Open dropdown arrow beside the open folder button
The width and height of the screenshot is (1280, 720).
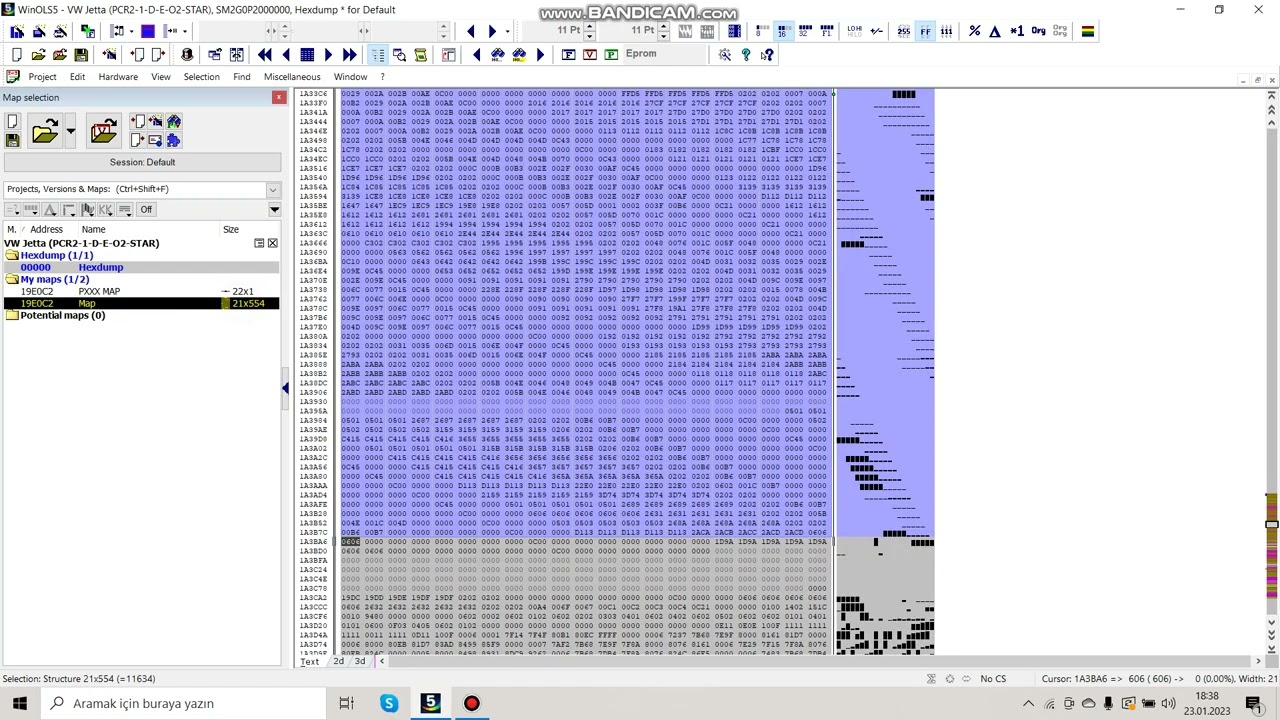(x=70, y=131)
